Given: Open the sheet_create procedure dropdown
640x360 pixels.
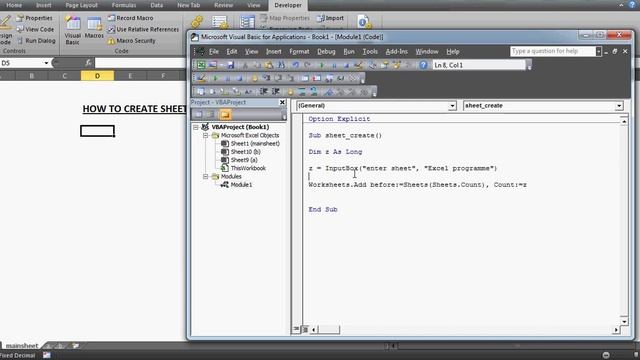Looking at the screenshot, I should [x=619, y=106].
